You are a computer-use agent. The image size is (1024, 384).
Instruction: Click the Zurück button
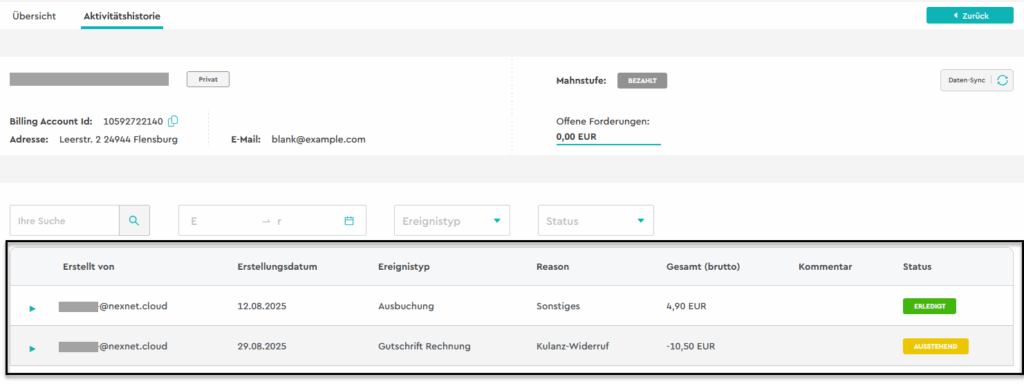point(970,16)
